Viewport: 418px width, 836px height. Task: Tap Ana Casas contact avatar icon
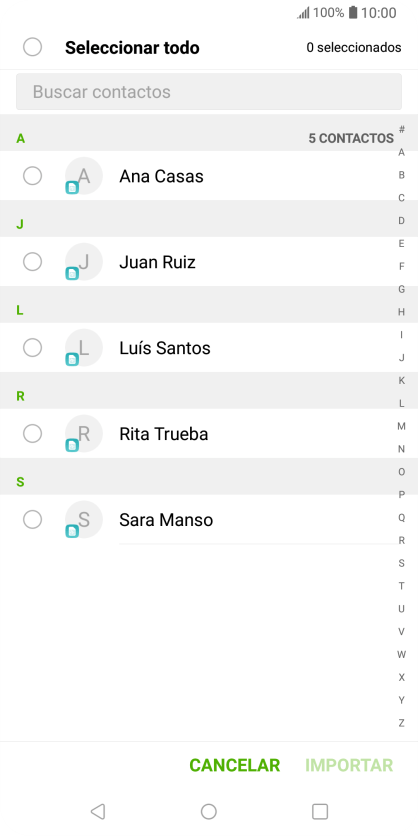pos(84,176)
